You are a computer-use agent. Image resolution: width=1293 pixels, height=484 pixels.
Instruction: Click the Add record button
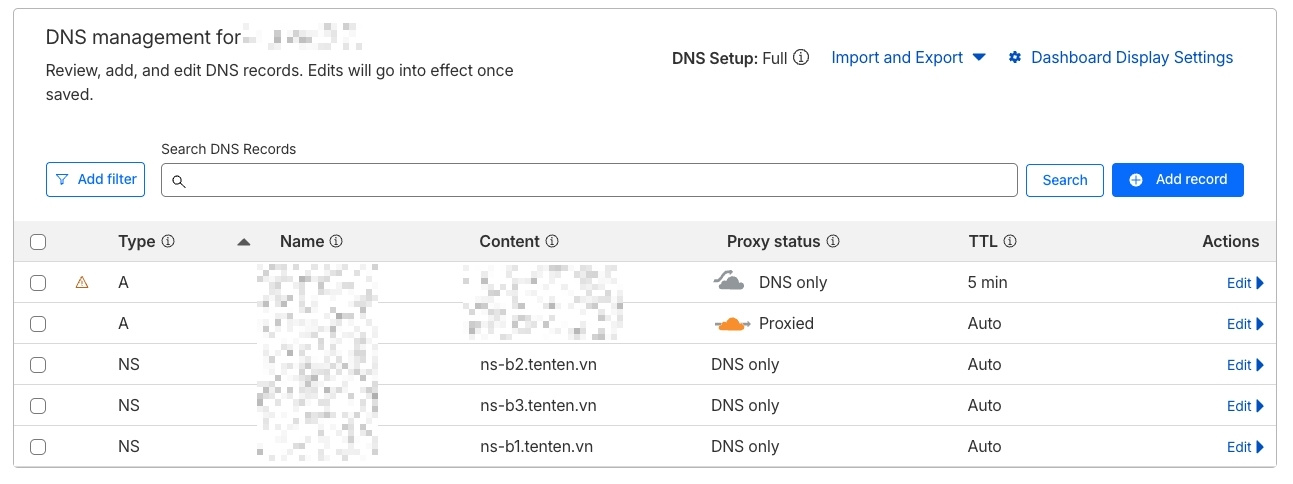[x=1177, y=180]
